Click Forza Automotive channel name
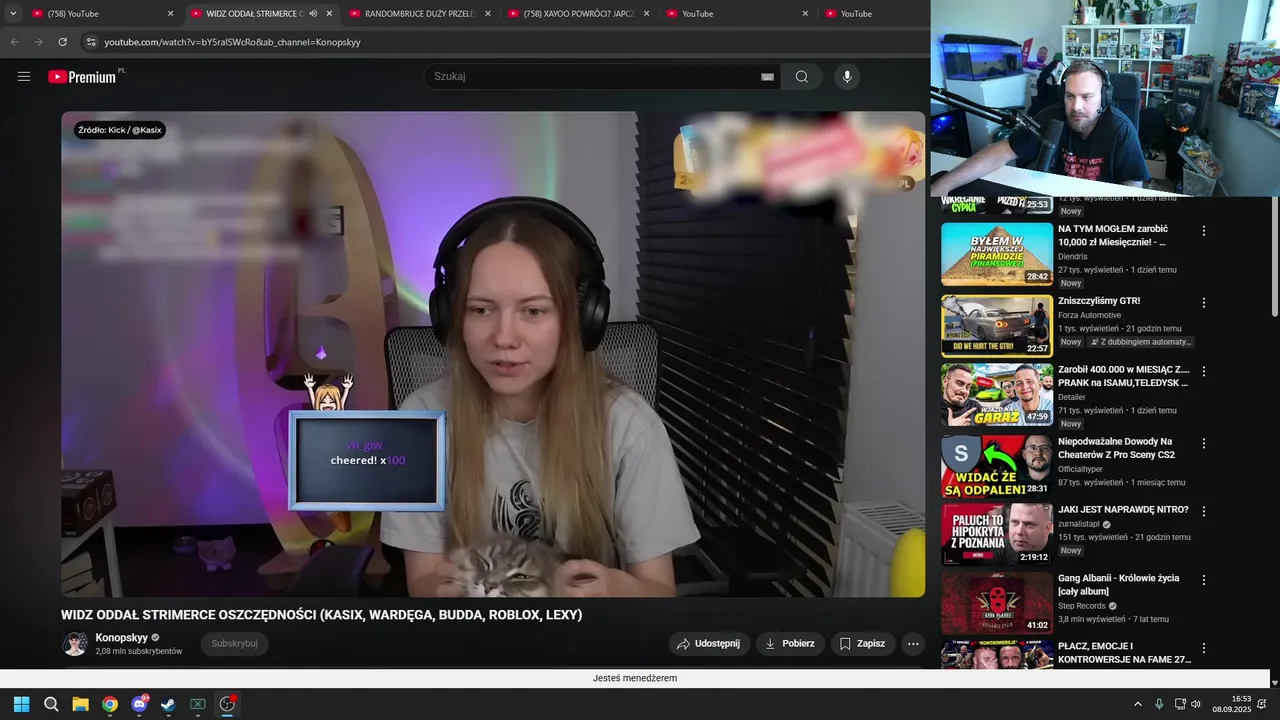The image size is (1280, 720). click(x=1089, y=315)
